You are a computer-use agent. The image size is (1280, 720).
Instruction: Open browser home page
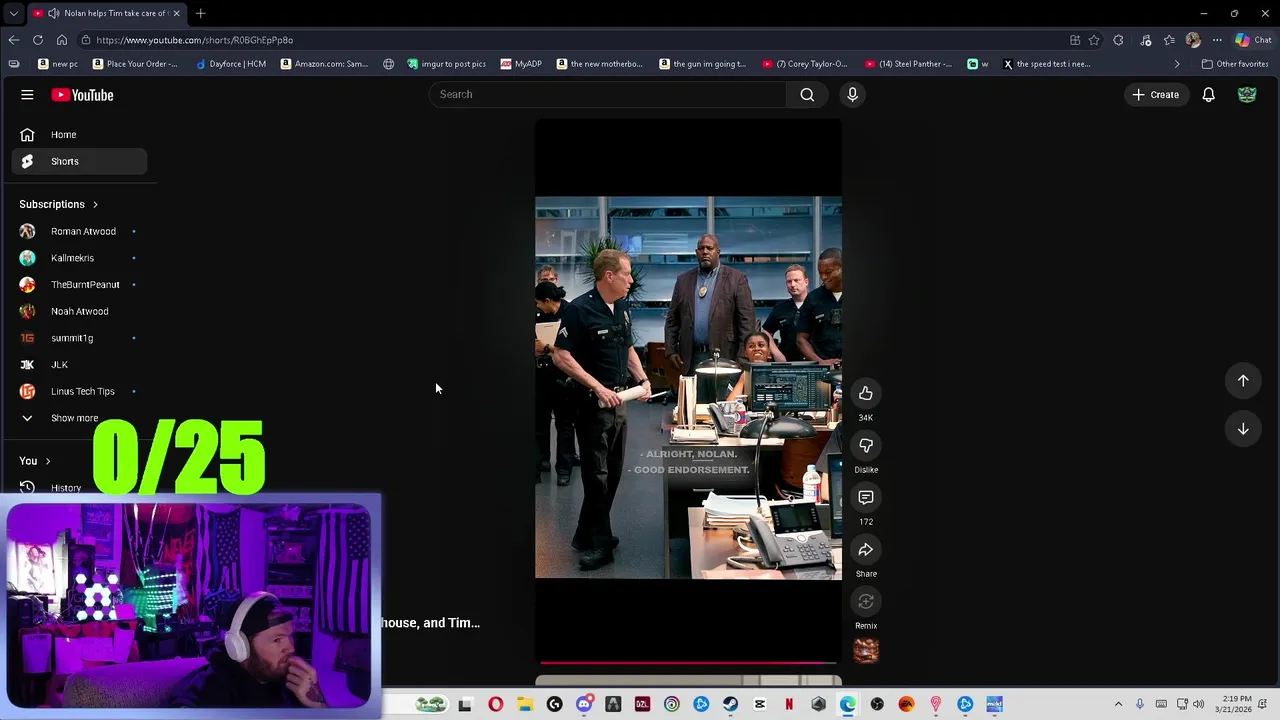pos(62,40)
